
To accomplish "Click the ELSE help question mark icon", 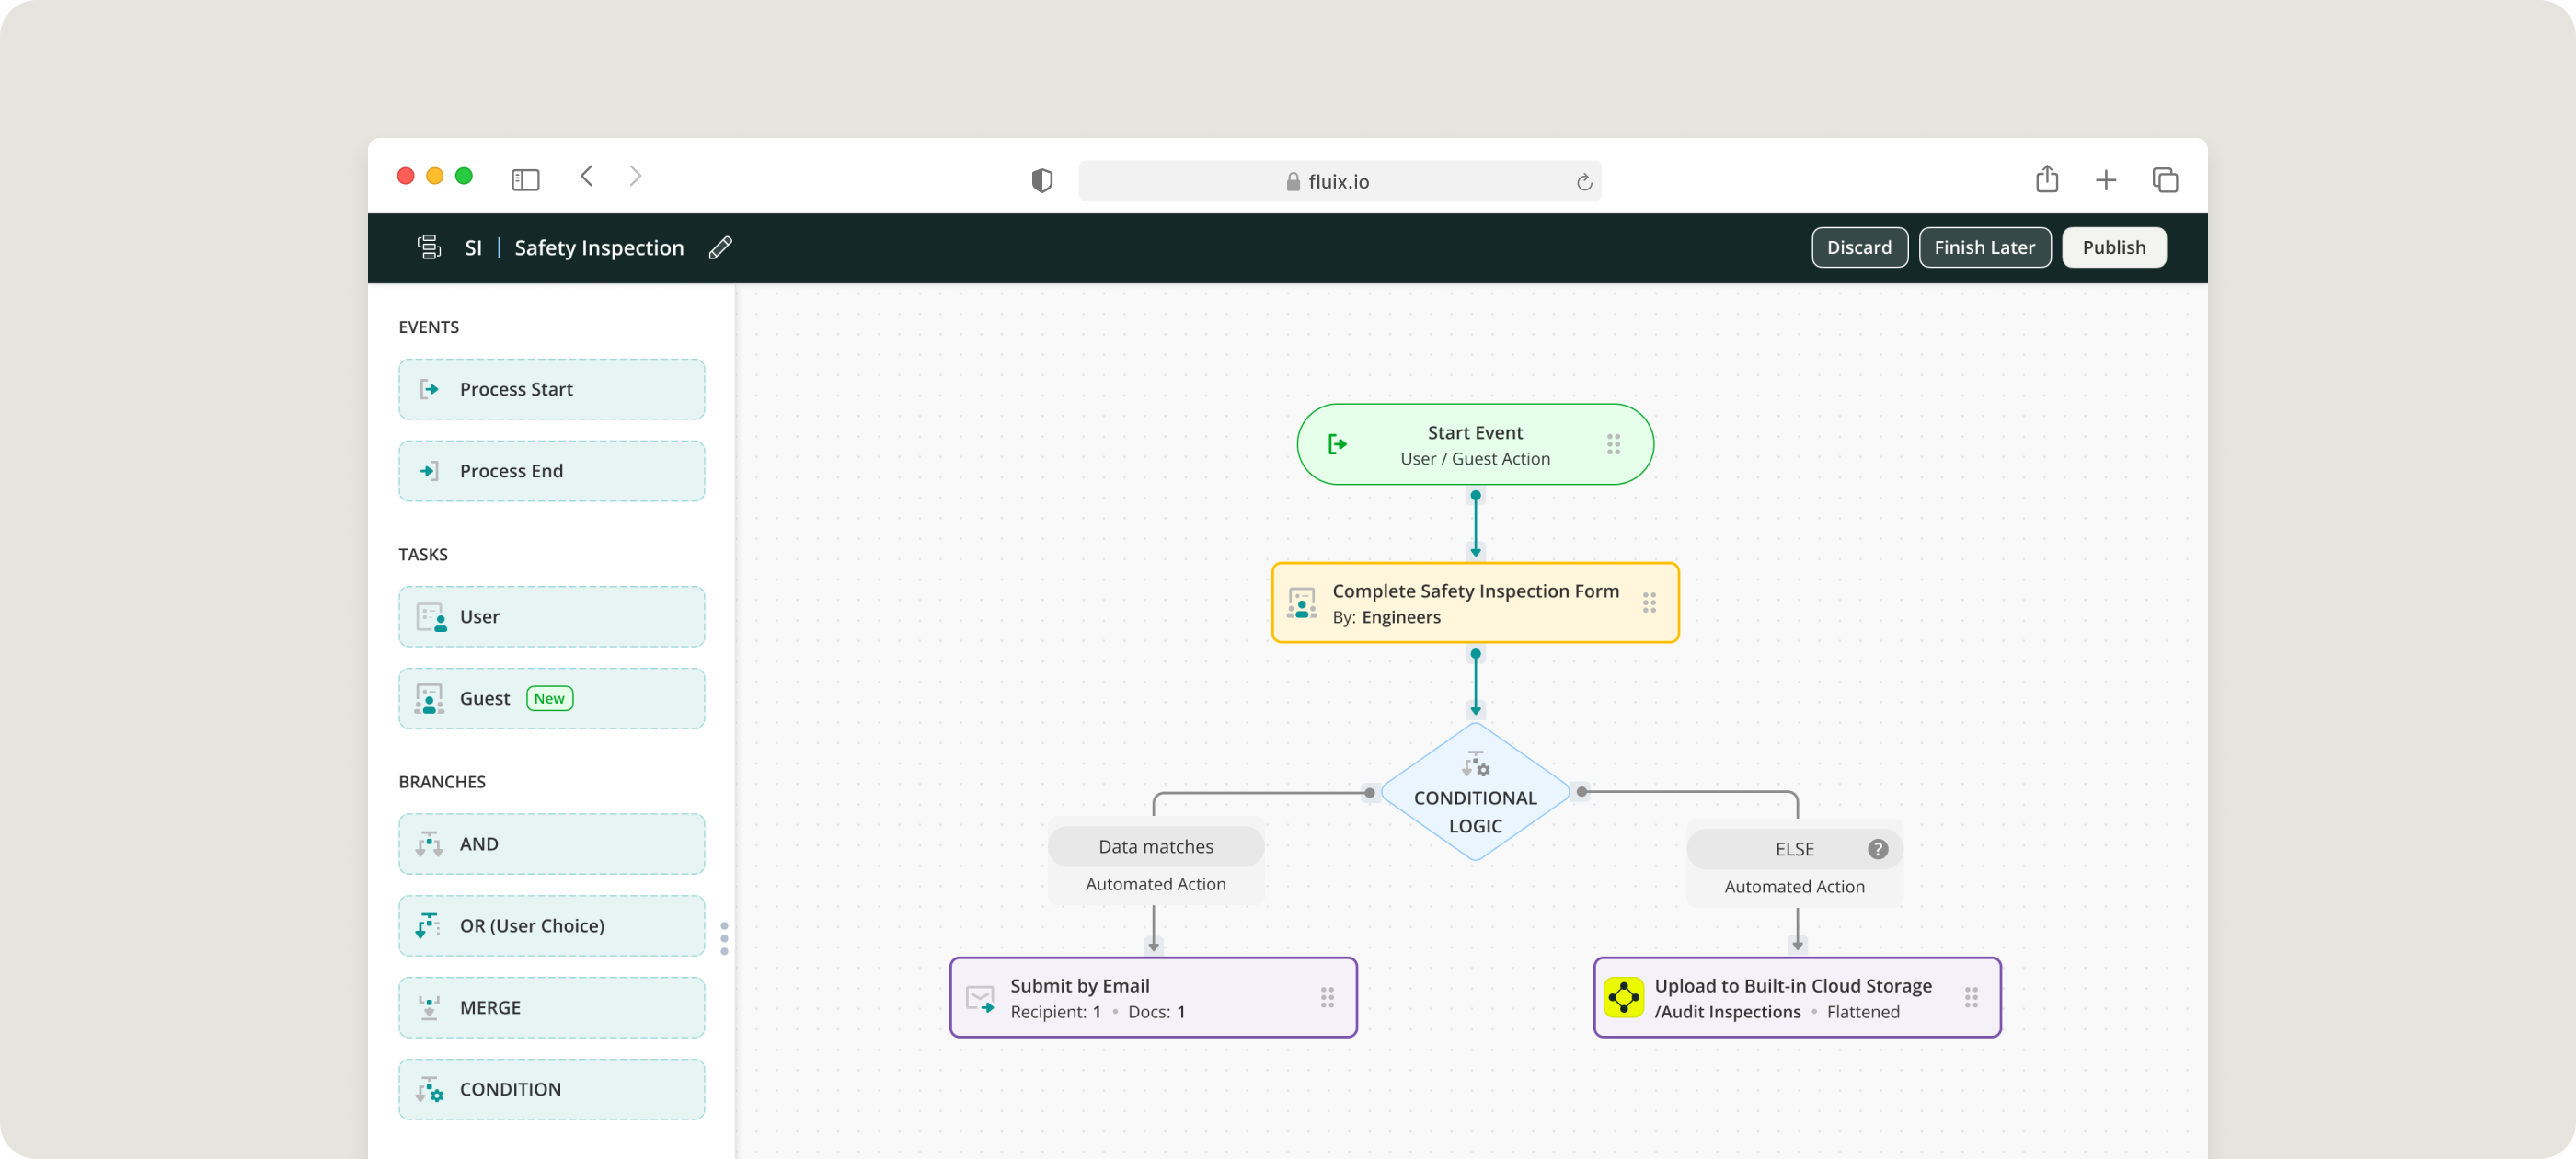I will [x=1877, y=849].
